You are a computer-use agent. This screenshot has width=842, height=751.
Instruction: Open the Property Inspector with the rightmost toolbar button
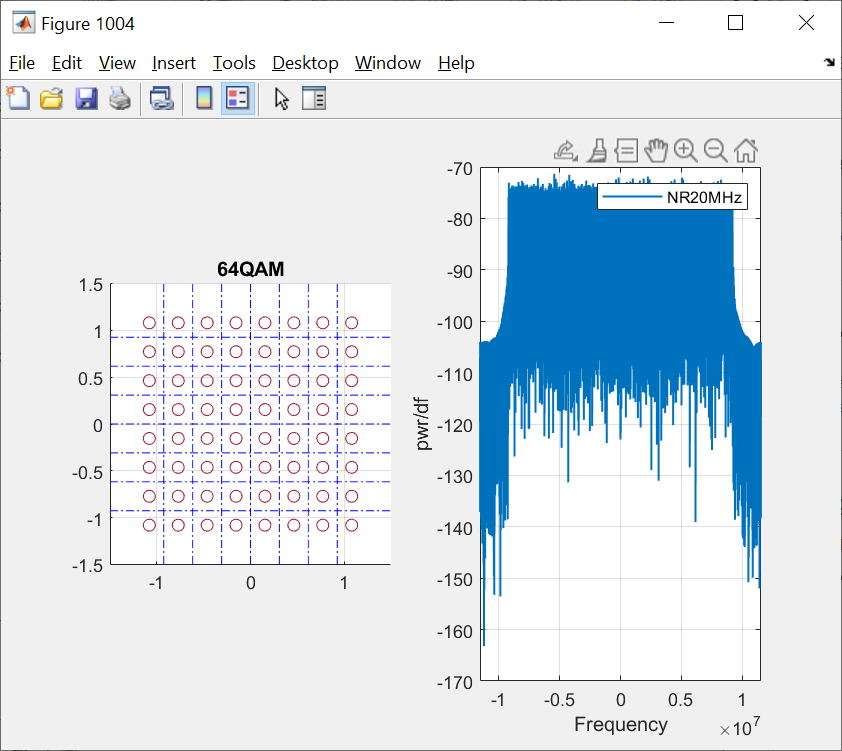(x=313, y=98)
